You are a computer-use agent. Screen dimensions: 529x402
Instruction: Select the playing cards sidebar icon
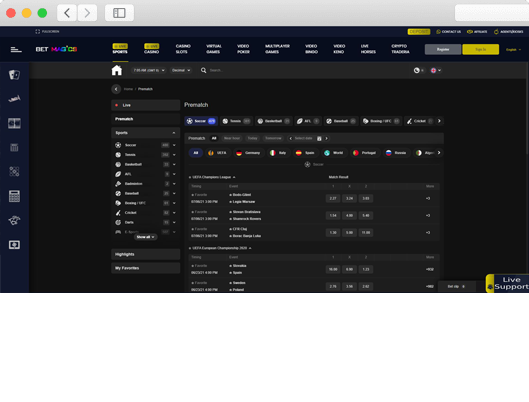point(14,75)
